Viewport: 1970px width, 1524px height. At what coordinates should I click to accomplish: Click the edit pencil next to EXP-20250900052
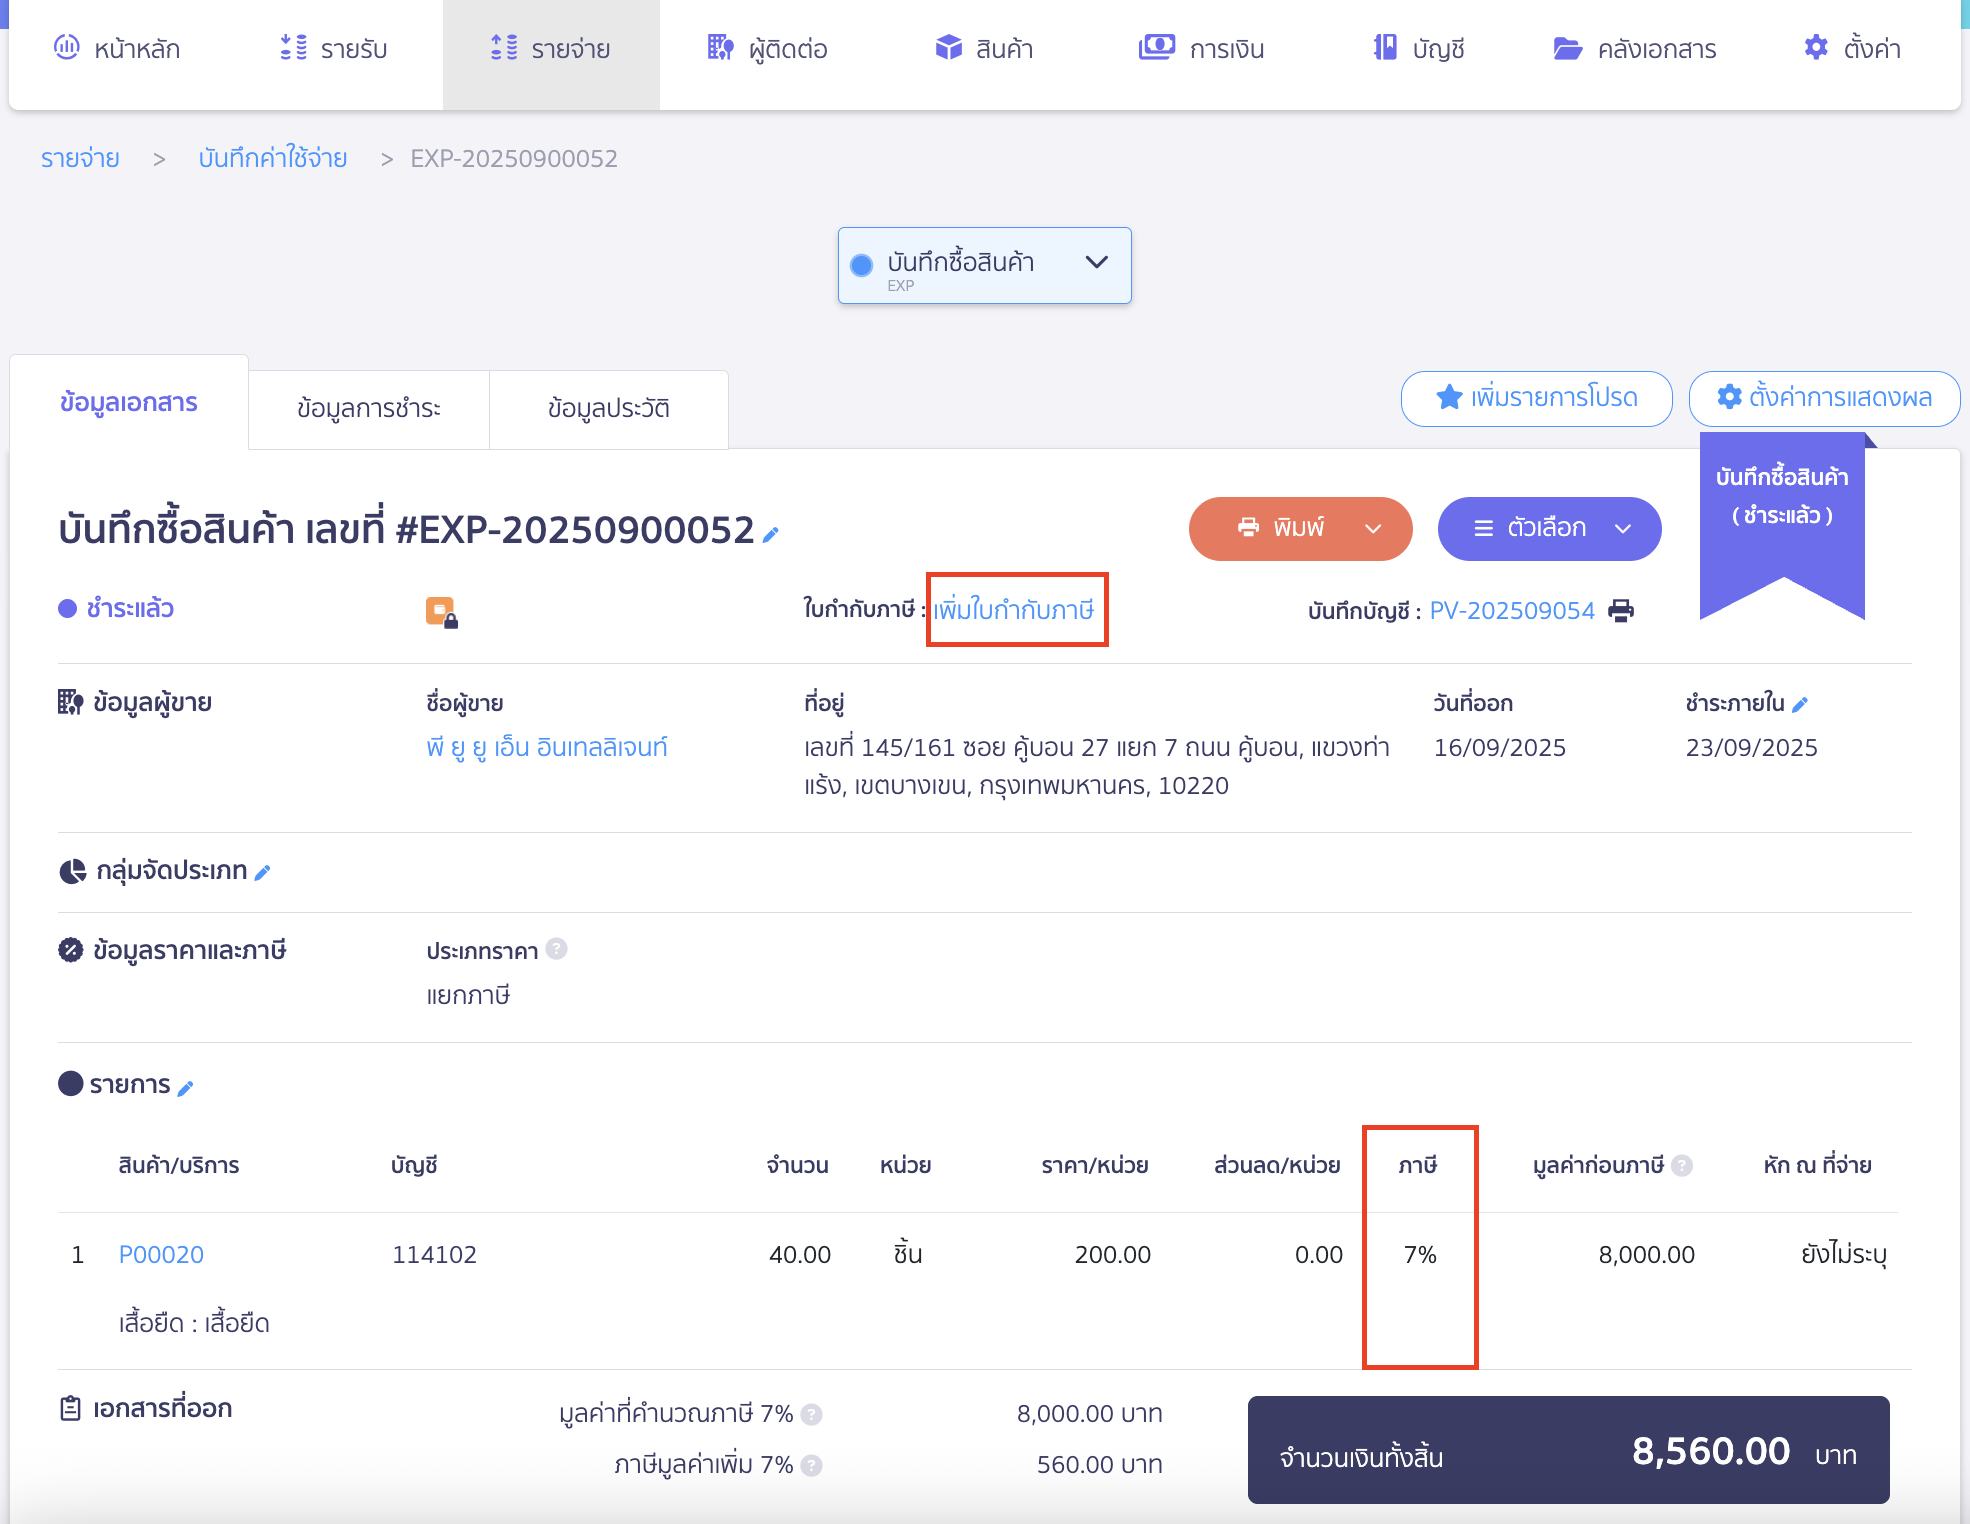(x=769, y=535)
